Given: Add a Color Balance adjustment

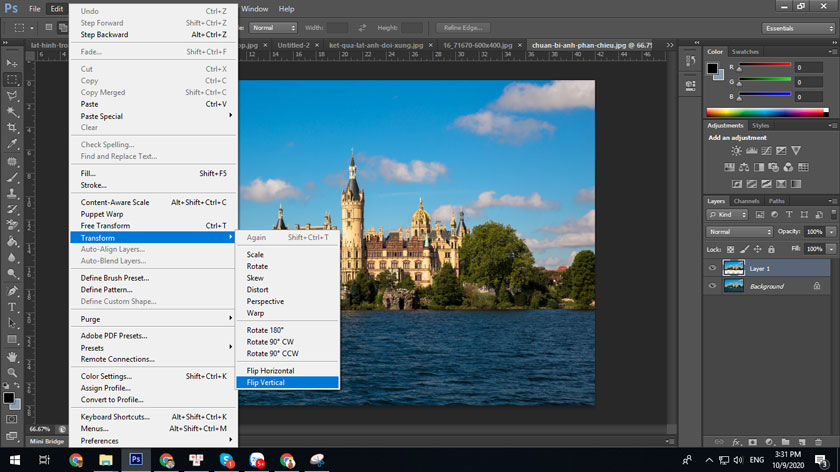Looking at the screenshot, I should pyautogui.click(x=744, y=168).
